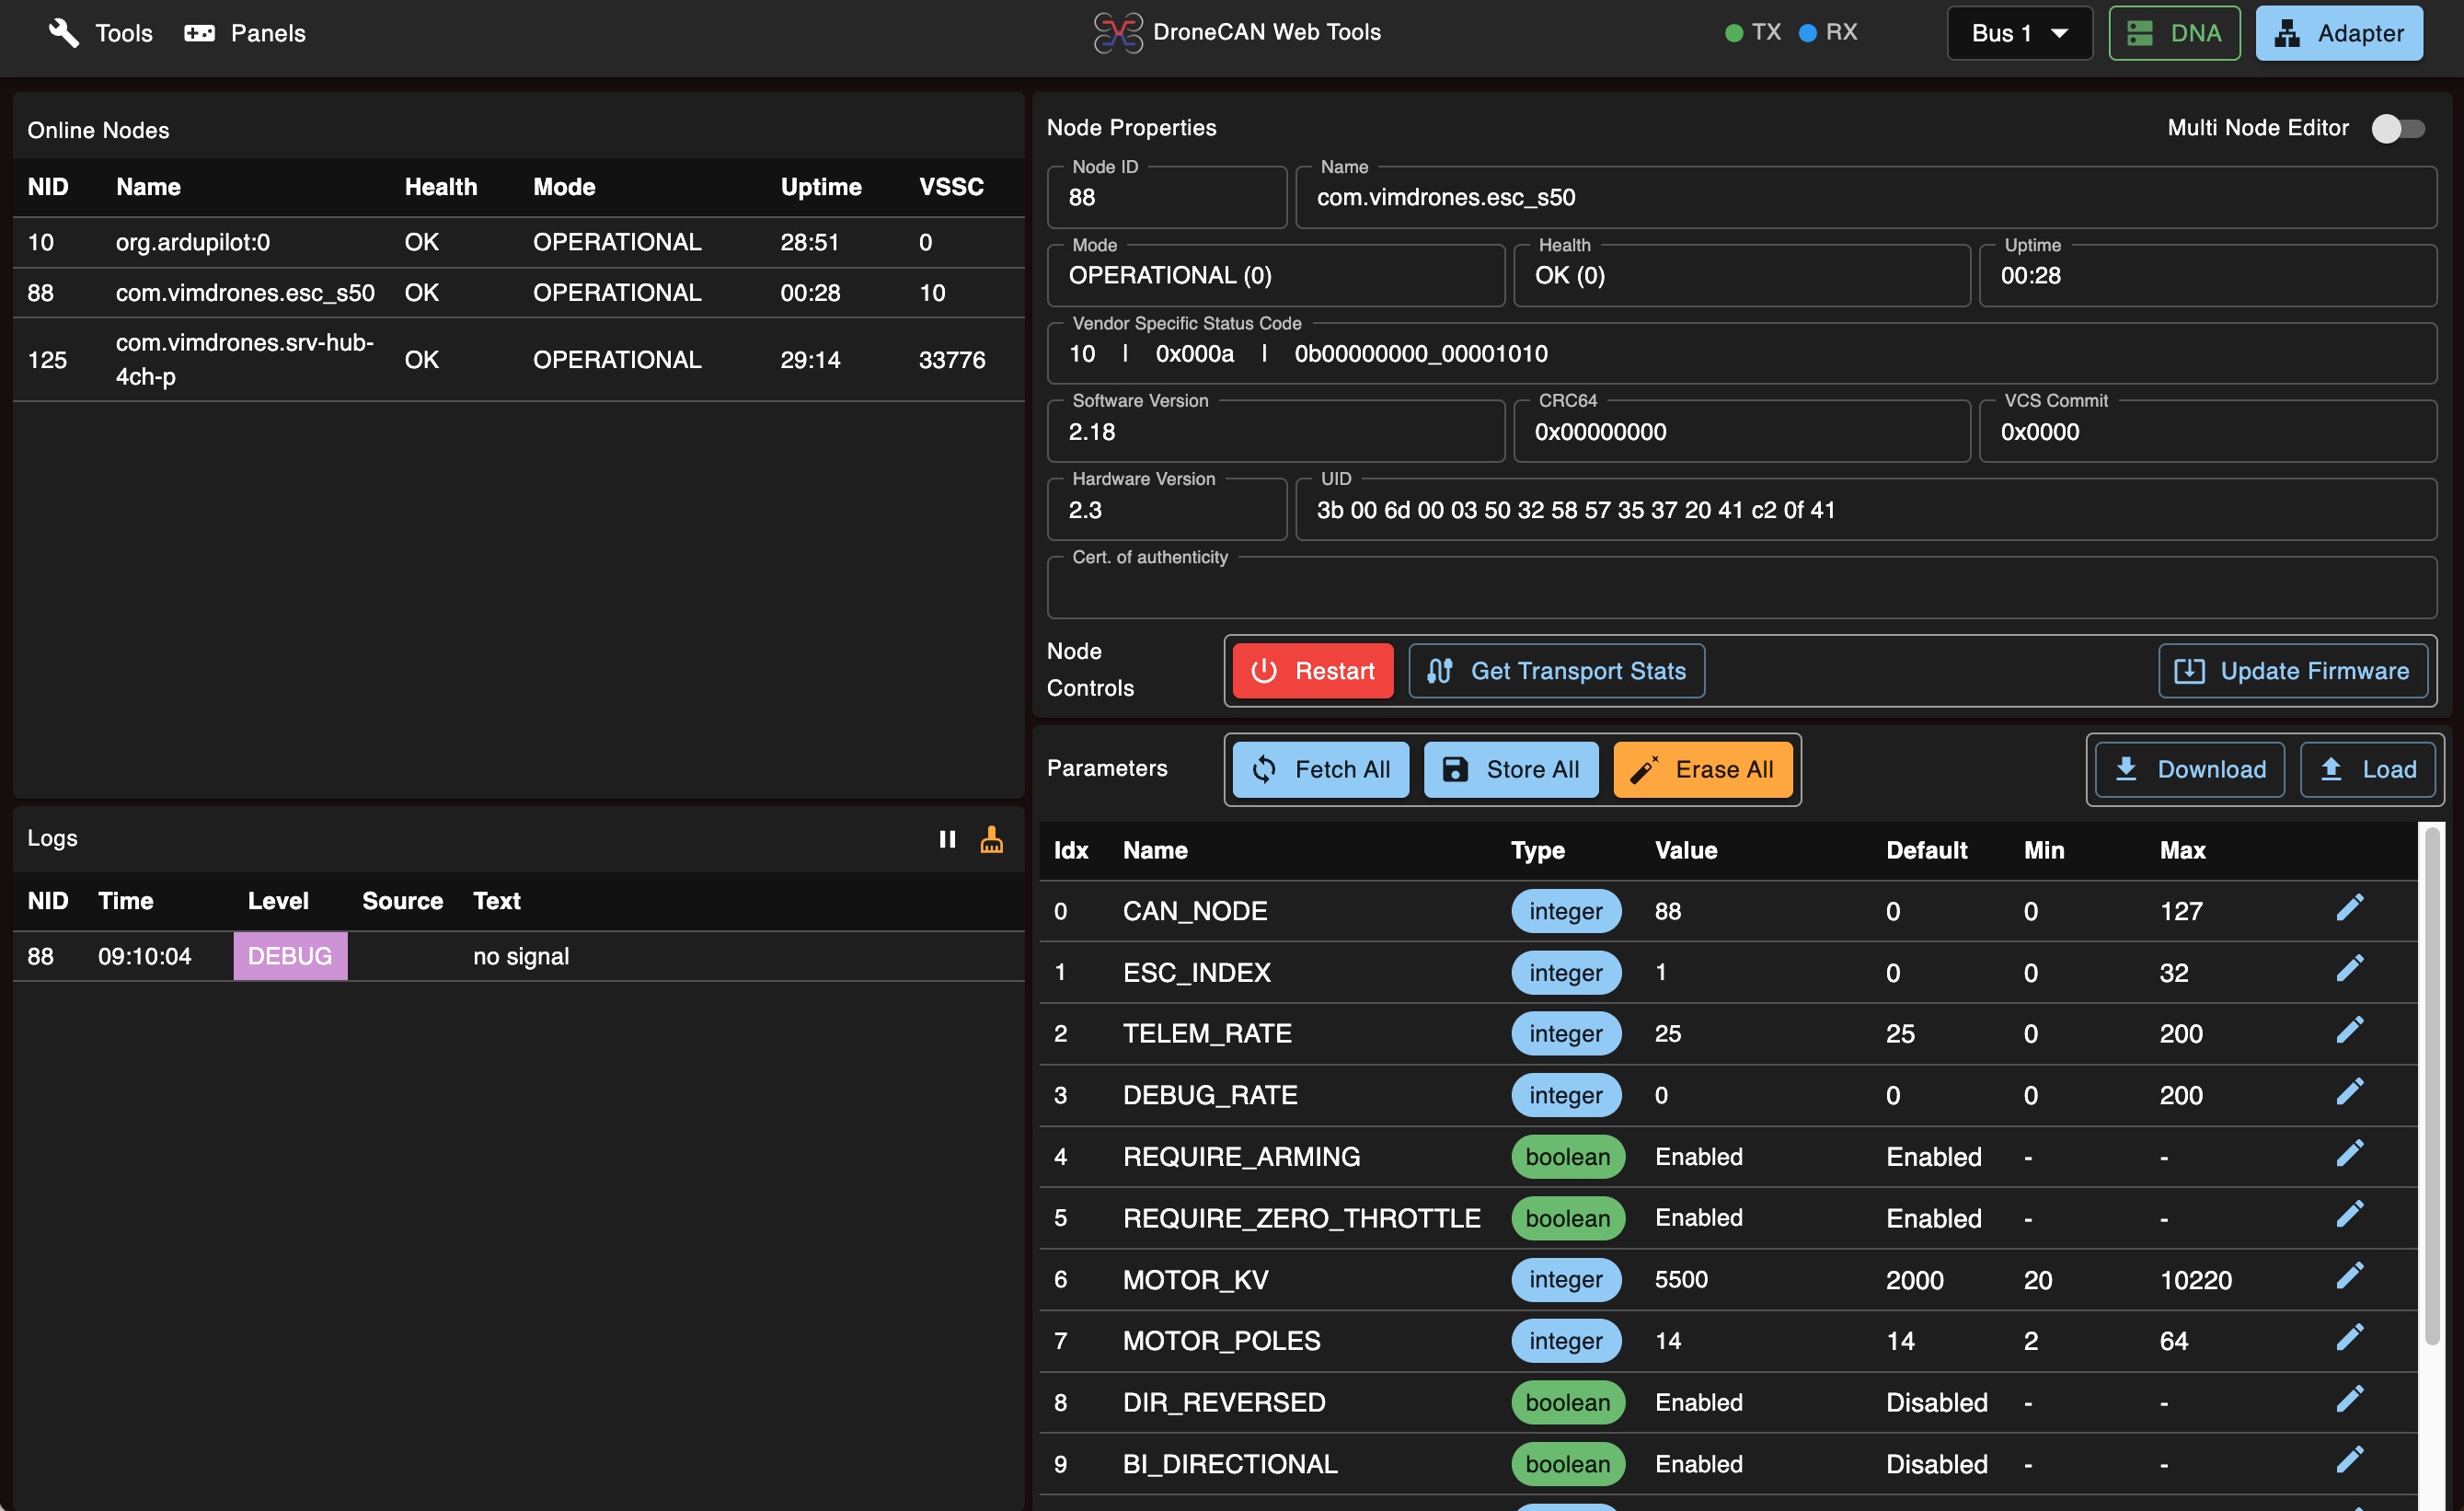This screenshot has height=1511, width=2464.
Task: Open the Panels menu
Action: pos(245,33)
